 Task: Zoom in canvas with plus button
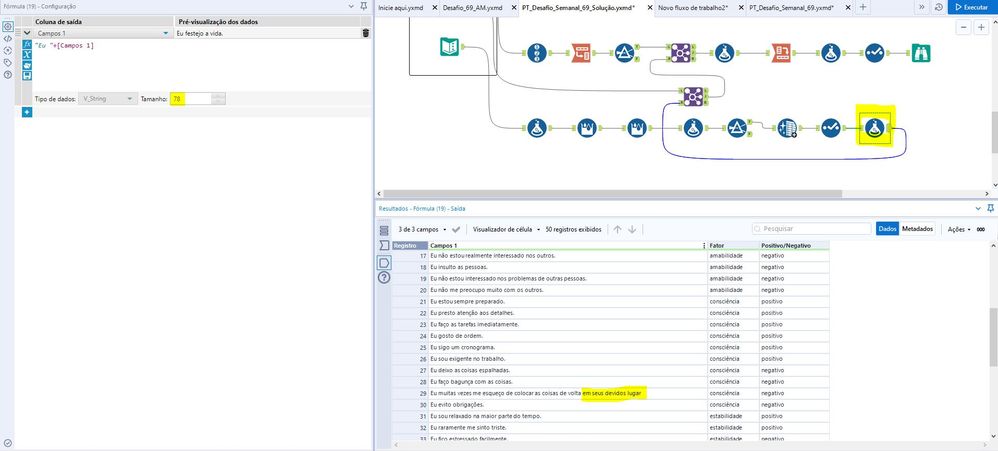point(982,27)
